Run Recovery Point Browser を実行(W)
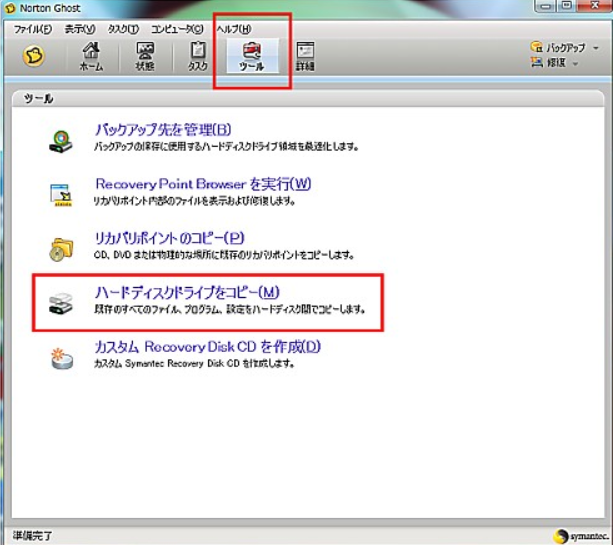The image size is (613, 545). 203,184
